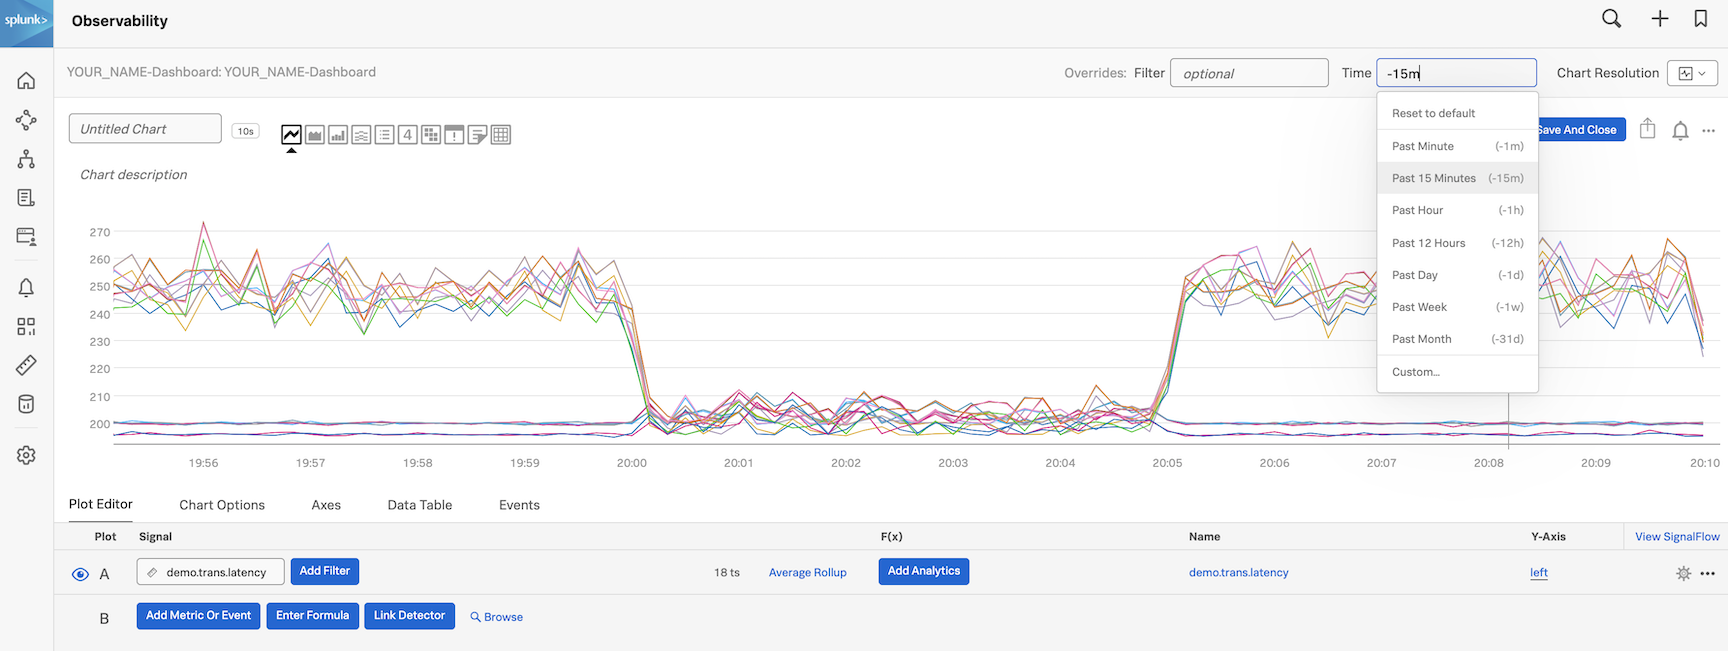Switch to the Chart Options tab

(222, 505)
